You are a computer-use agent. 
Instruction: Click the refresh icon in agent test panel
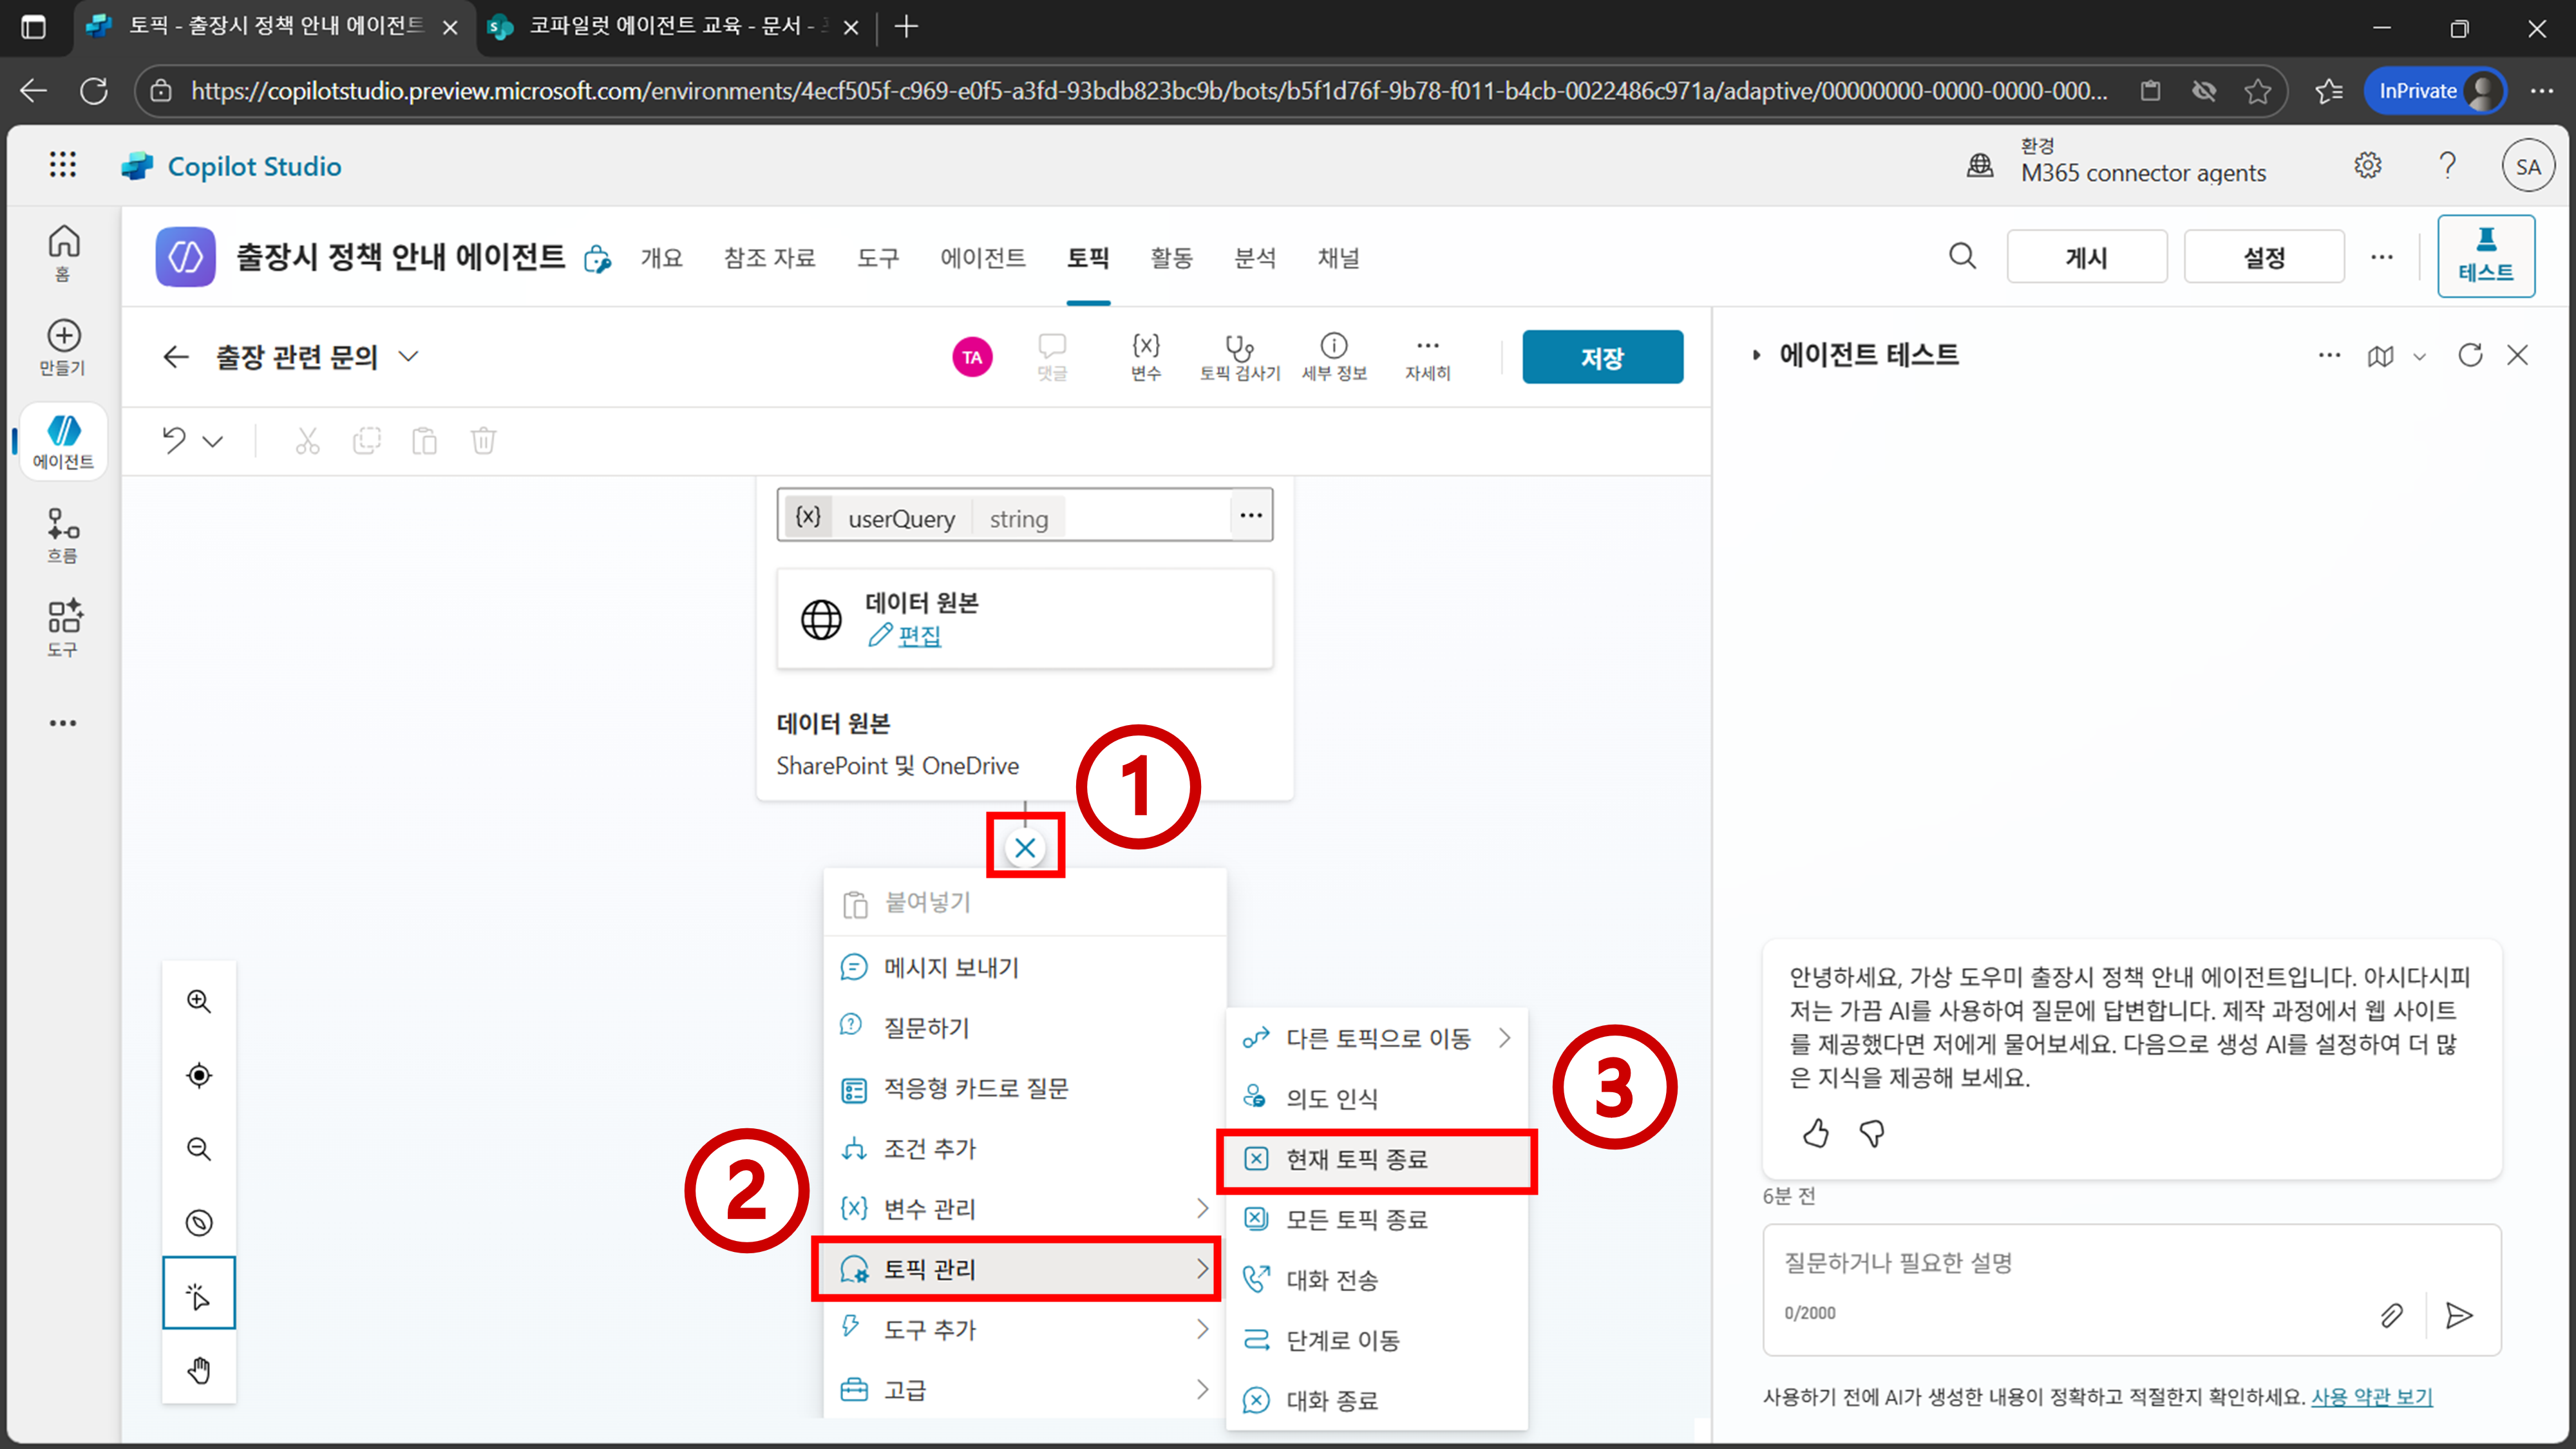point(2470,355)
